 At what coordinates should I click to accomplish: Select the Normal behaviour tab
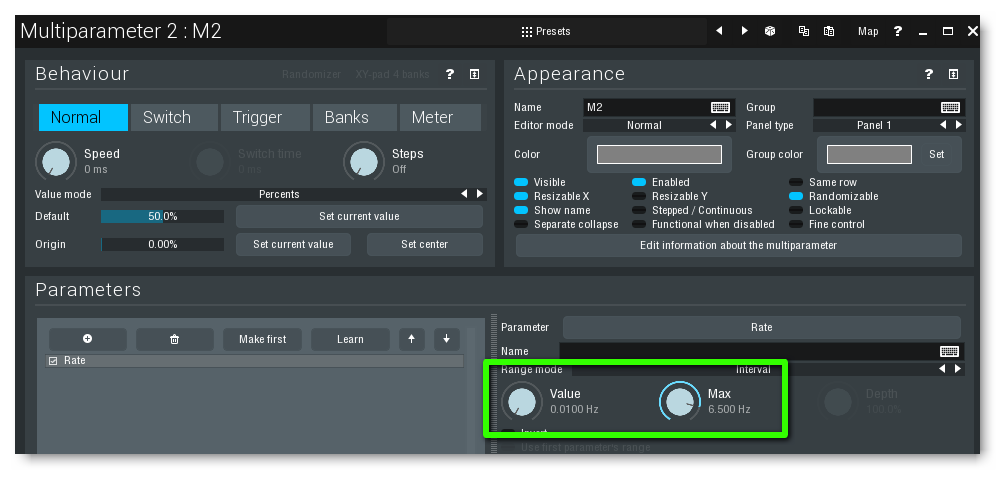[x=83, y=118]
